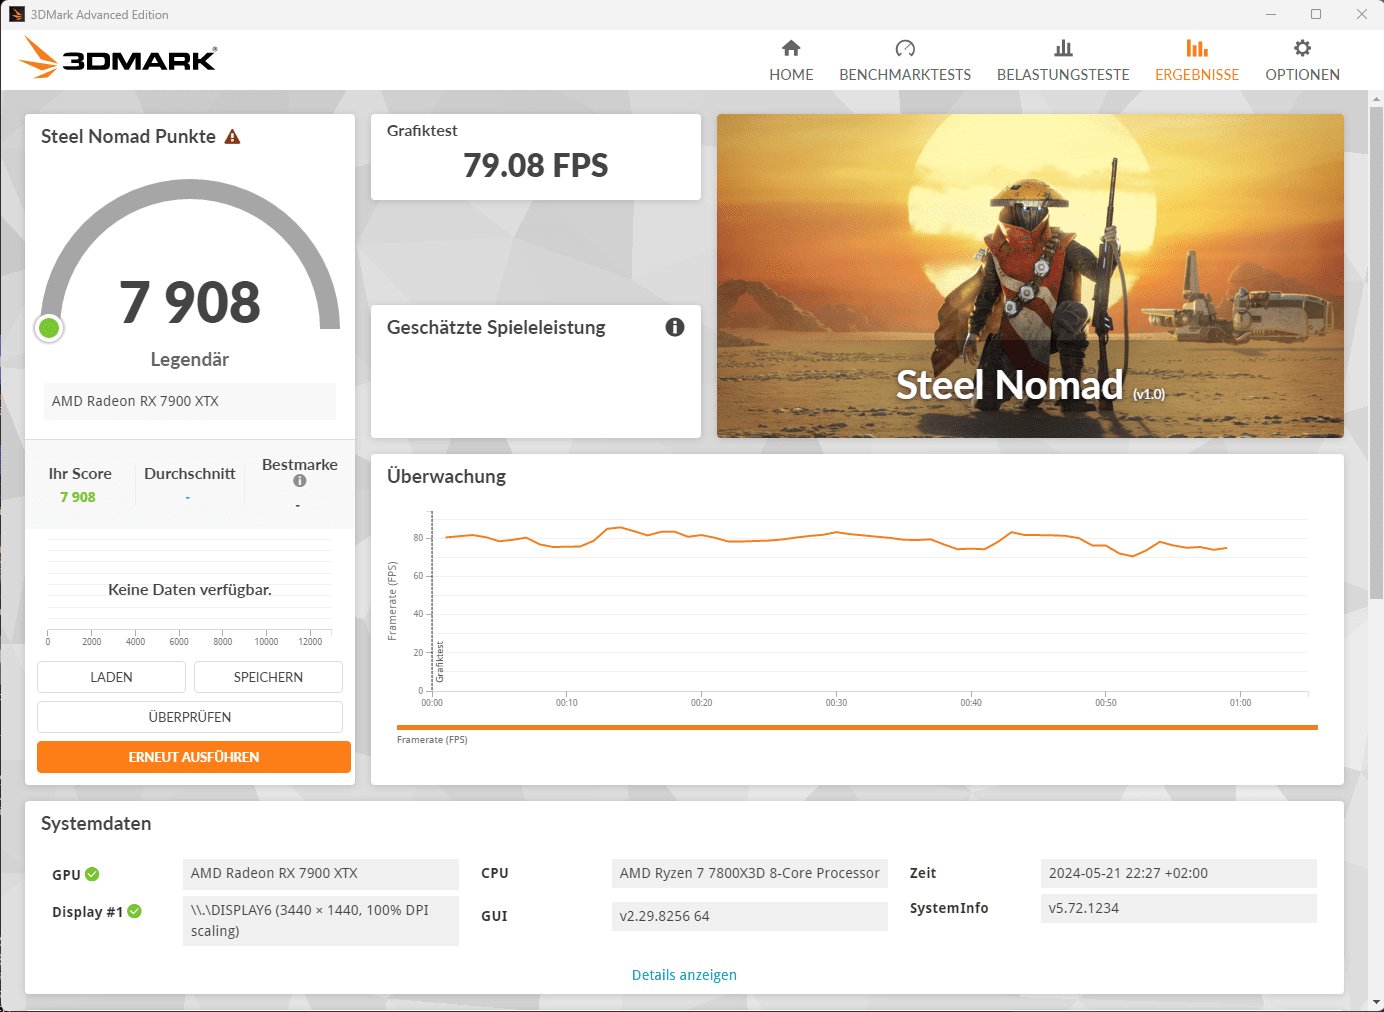The image size is (1384, 1012).
Task: Click the Home house icon
Action: [x=791, y=48]
